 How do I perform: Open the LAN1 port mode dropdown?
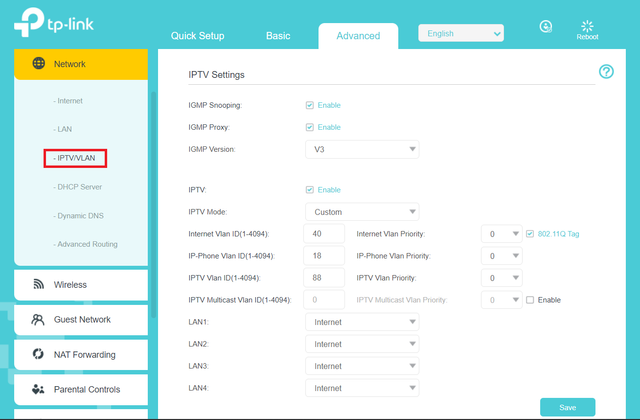[x=362, y=322]
